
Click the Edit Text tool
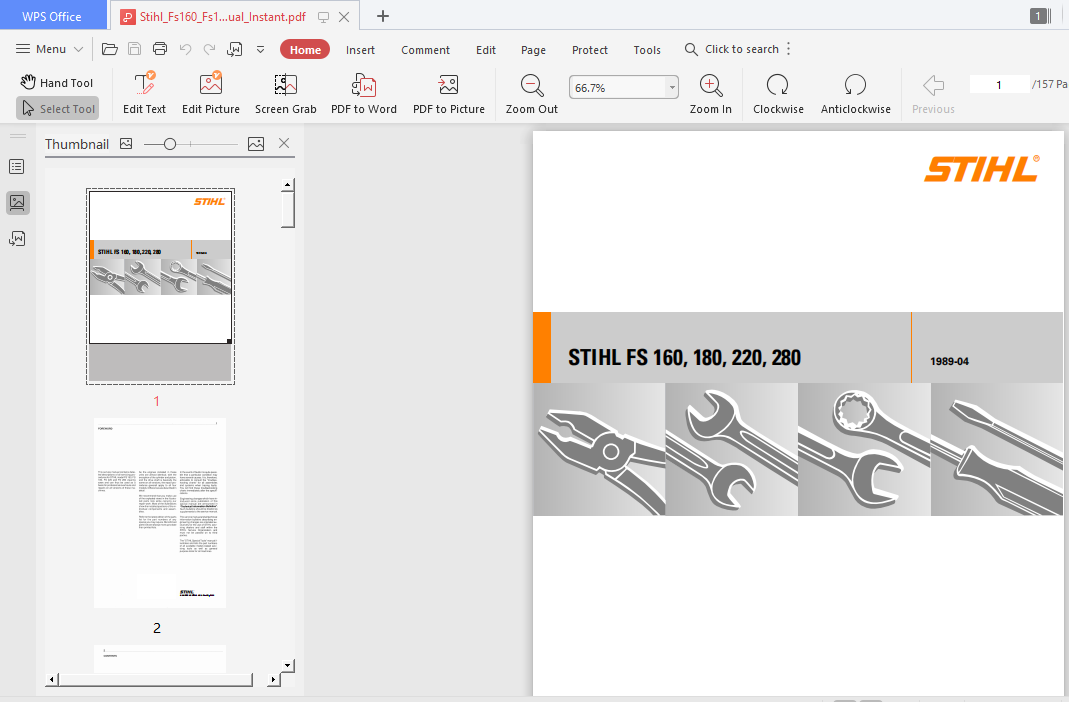tap(145, 93)
